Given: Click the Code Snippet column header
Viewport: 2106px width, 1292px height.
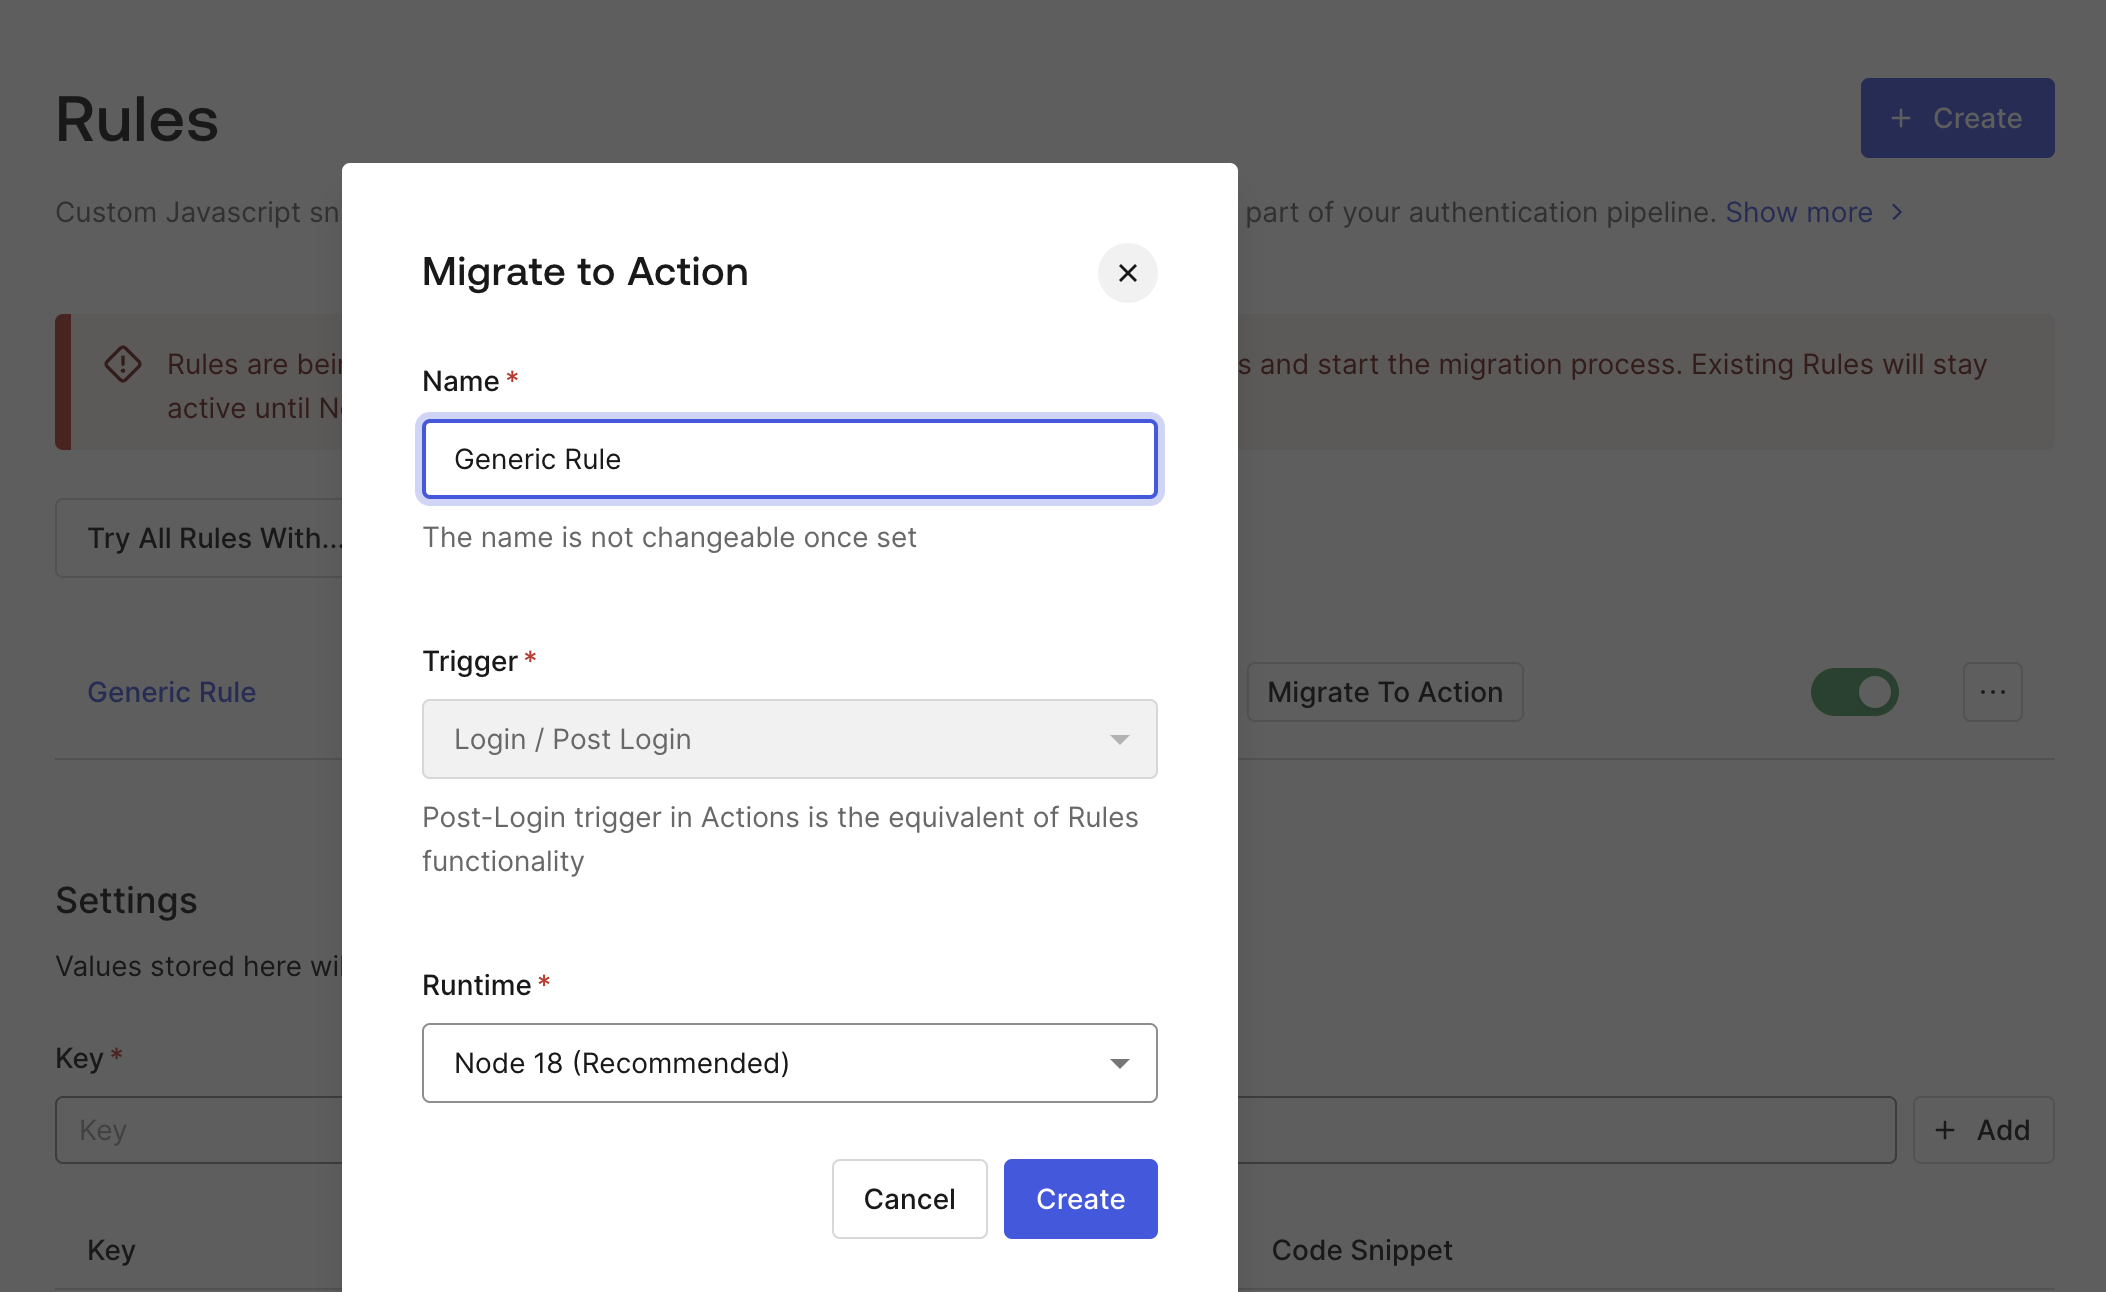Looking at the screenshot, I should [1361, 1250].
